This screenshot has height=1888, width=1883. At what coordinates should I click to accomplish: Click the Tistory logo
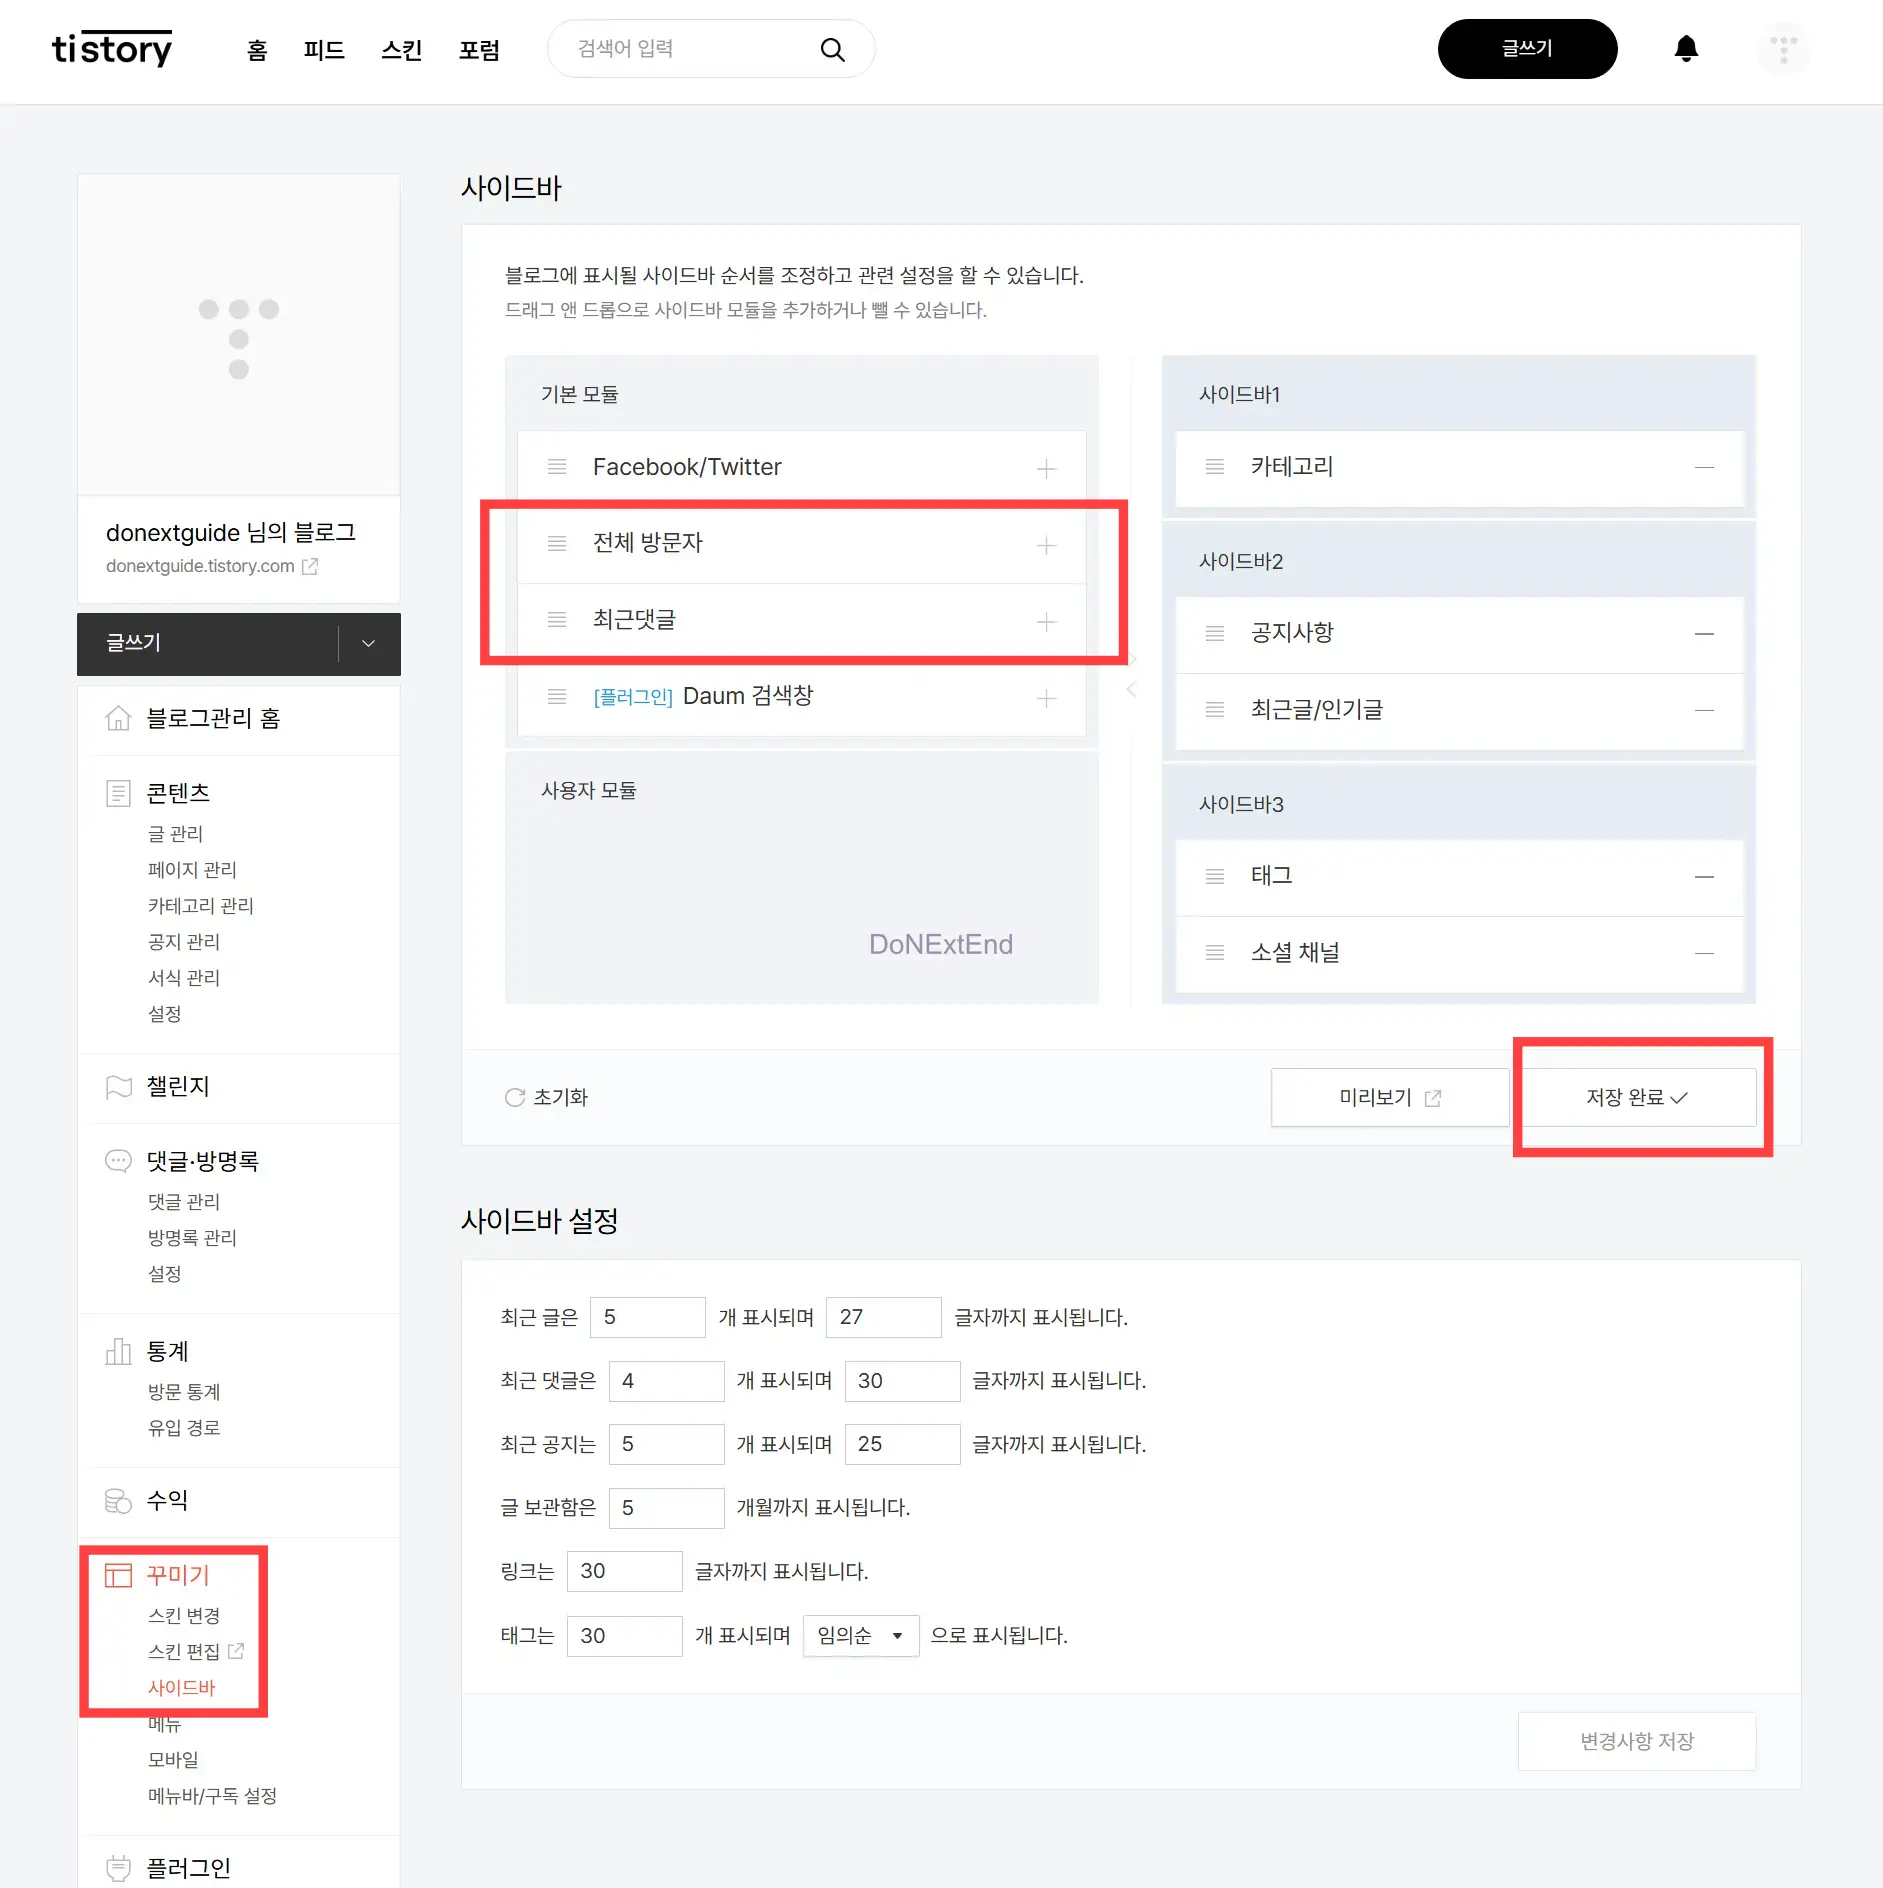[112, 48]
